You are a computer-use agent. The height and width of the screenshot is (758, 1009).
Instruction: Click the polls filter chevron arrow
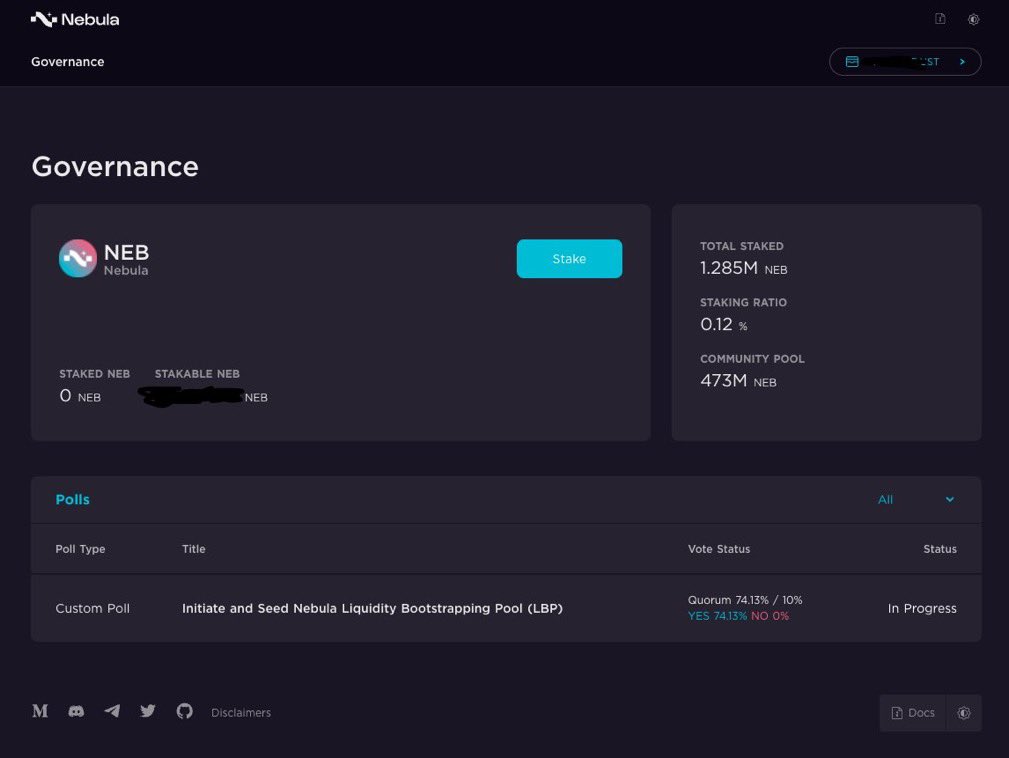pos(949,499)
